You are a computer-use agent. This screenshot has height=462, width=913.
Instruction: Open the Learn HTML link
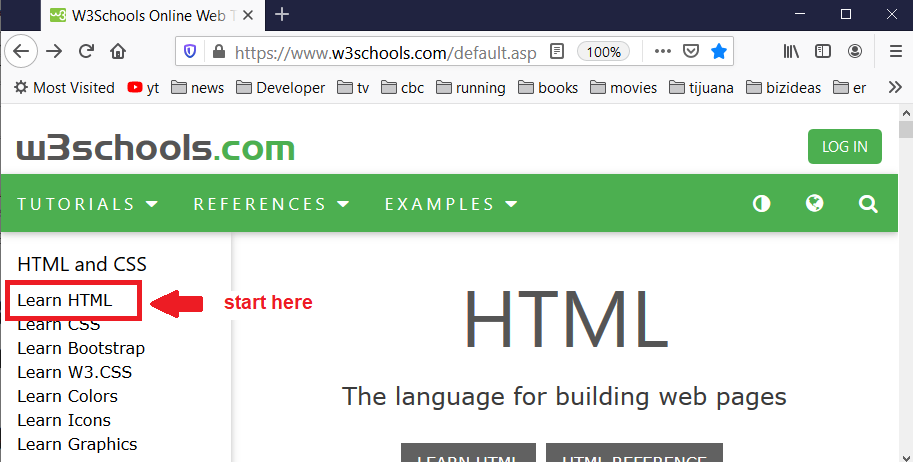65,300
